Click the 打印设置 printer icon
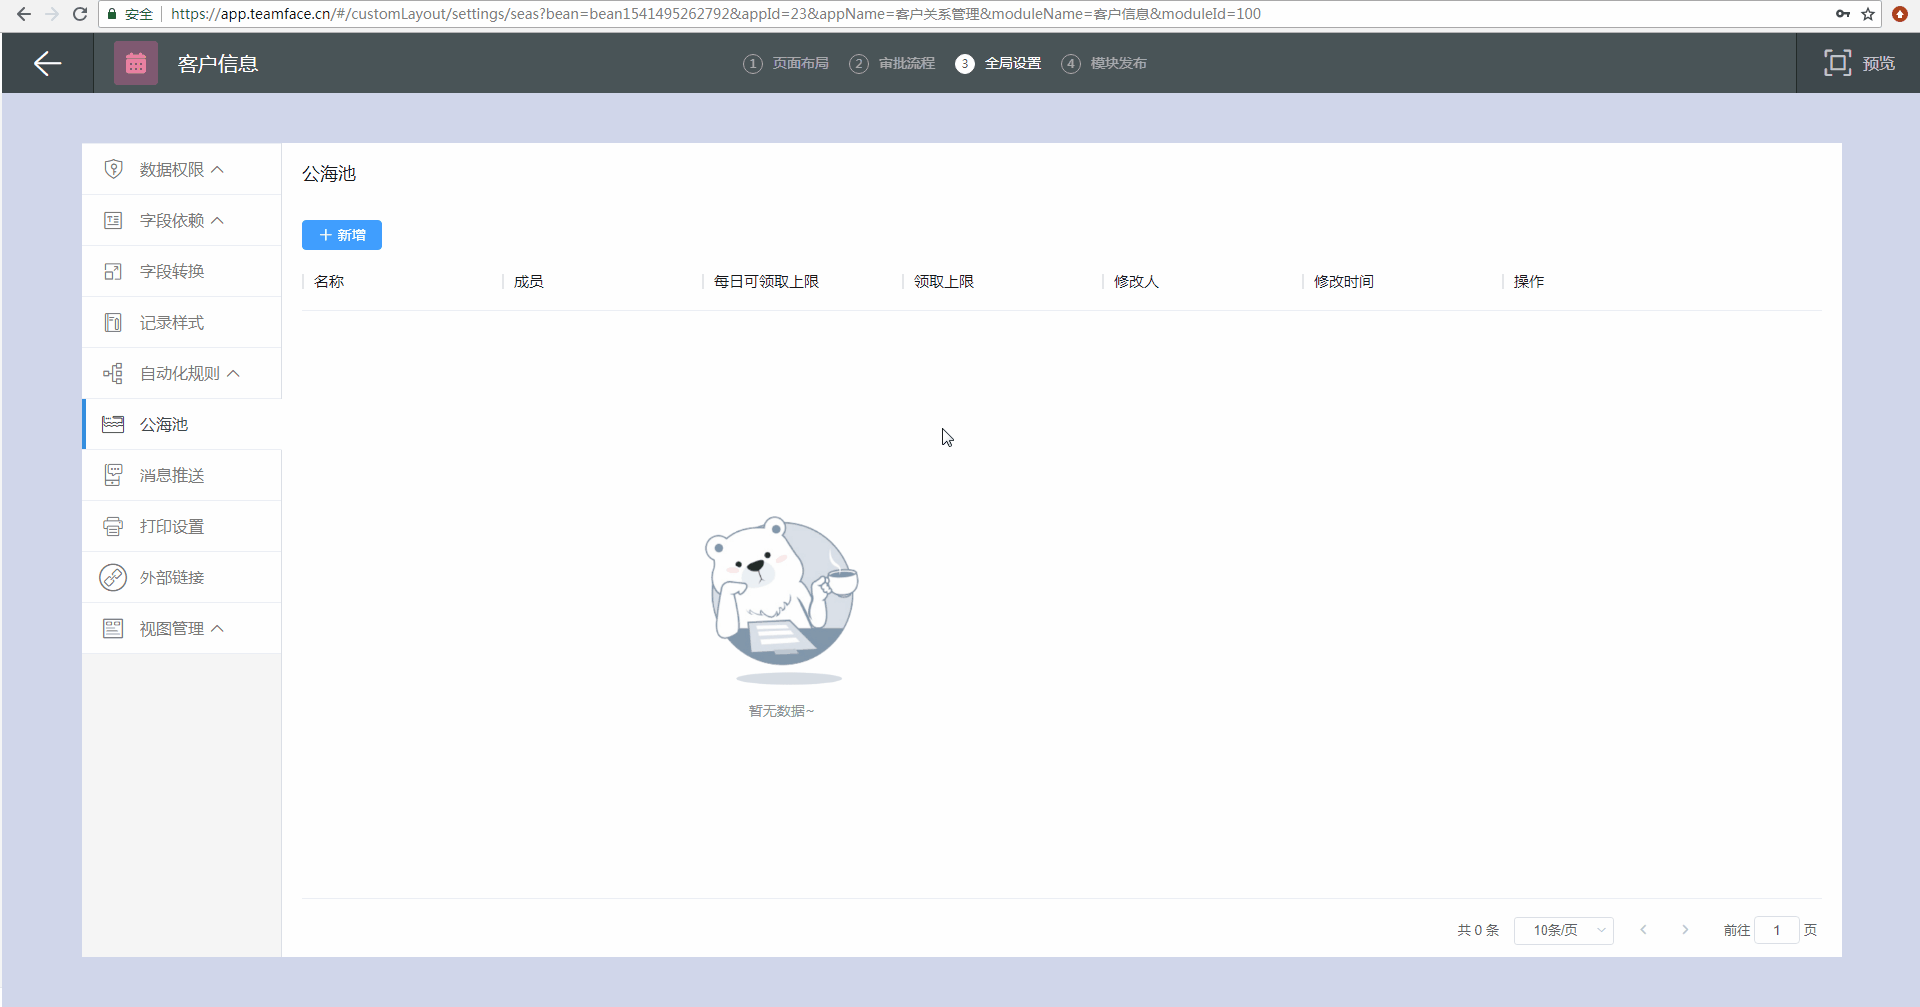Image resolution: width=1920 pixels, height=1007 pixels. [113, 526]
